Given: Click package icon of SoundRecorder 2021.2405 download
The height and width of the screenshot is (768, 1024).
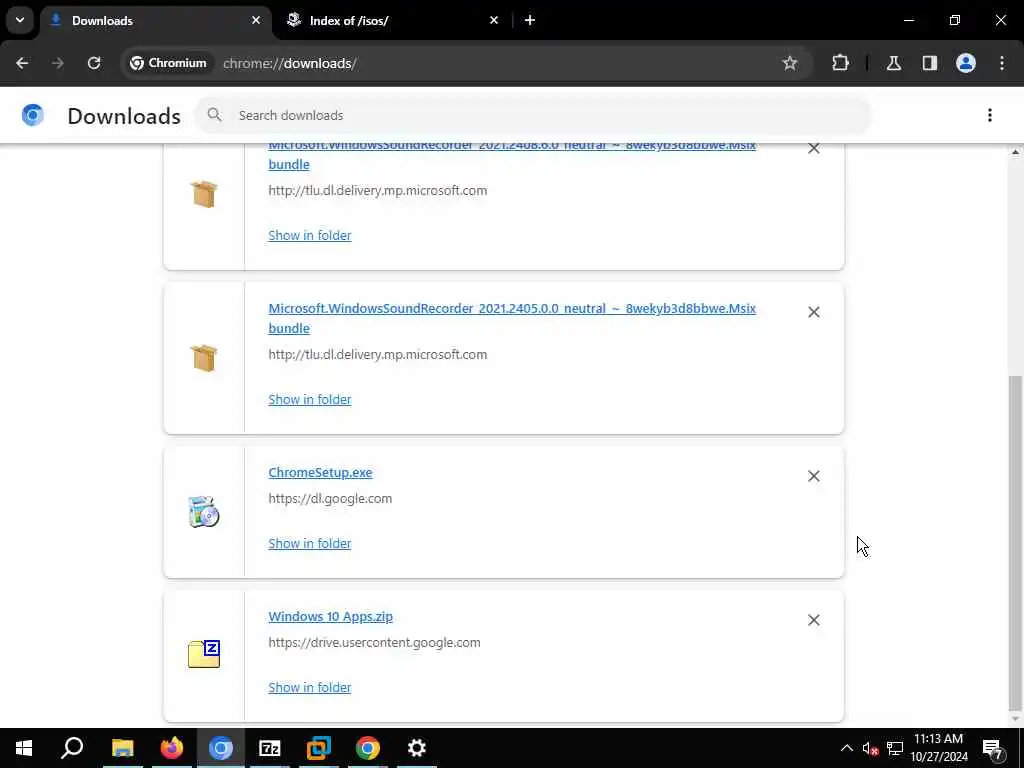Looking at the screenshot, I should [204, 358].
